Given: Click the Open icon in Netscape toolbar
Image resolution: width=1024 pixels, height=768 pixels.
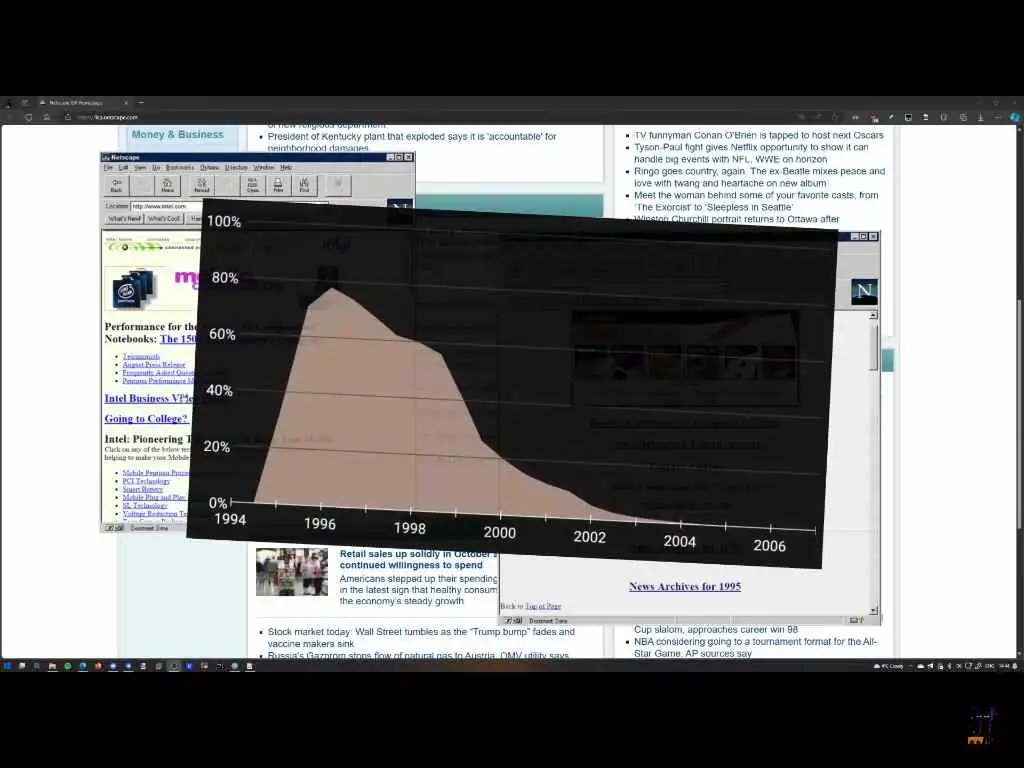Looking at the screenshot, I should 253,185.
